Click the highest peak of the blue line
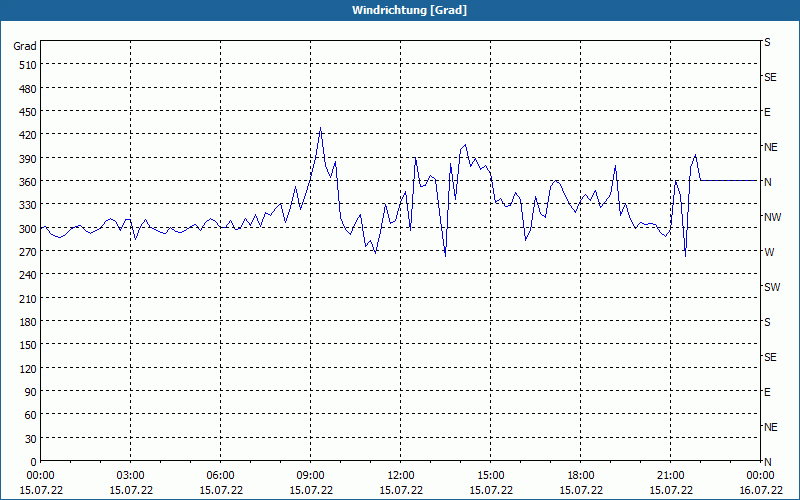 pyautogui.click(x=320, y=128)
